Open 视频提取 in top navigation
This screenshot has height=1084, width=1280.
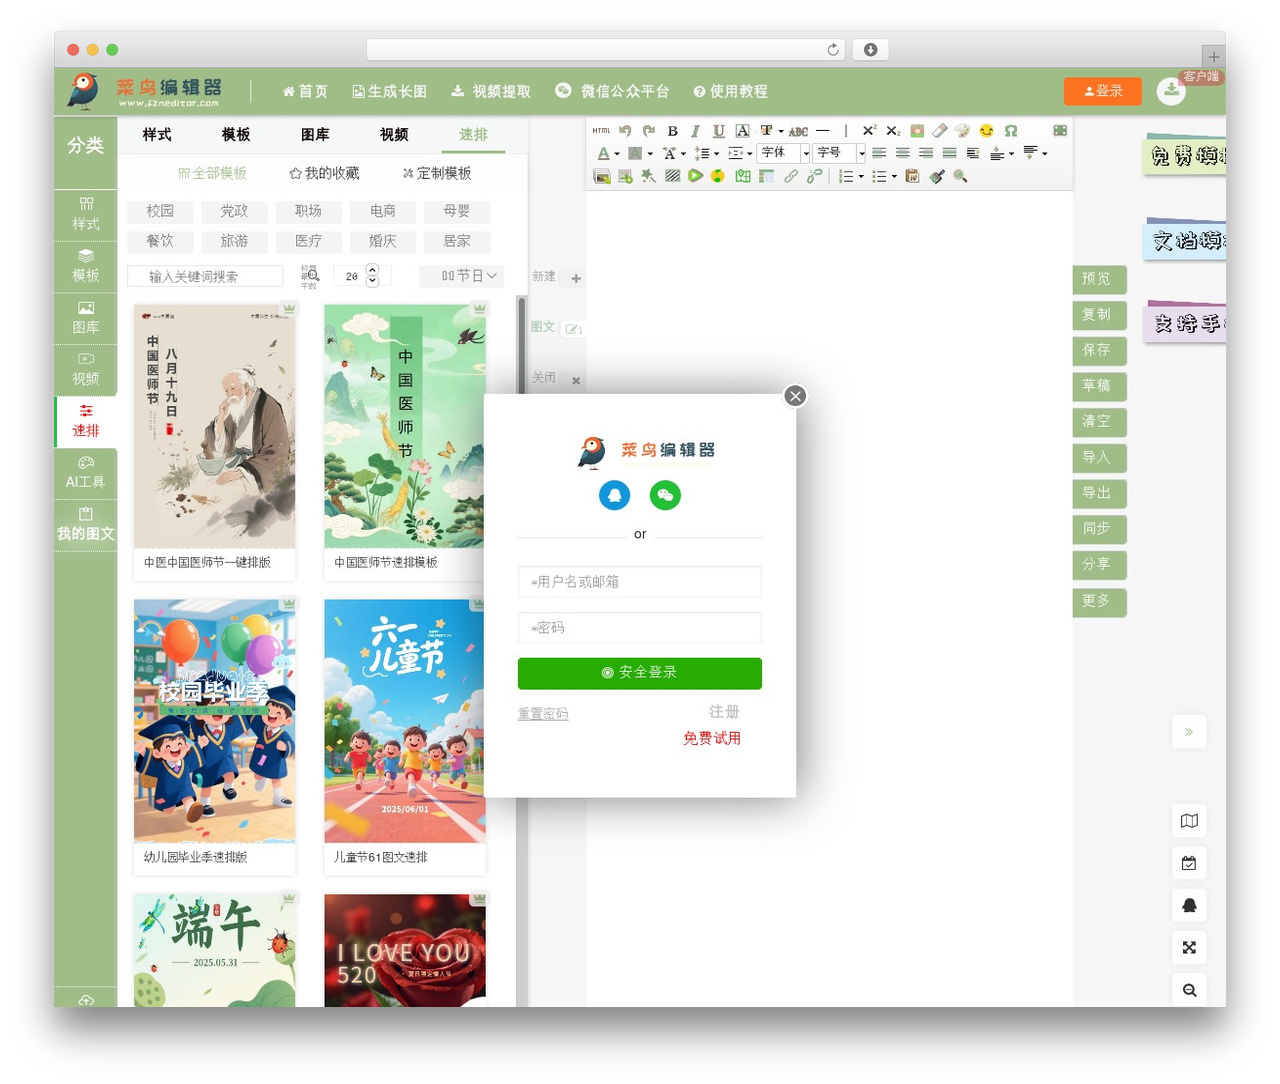coord(491,91)
